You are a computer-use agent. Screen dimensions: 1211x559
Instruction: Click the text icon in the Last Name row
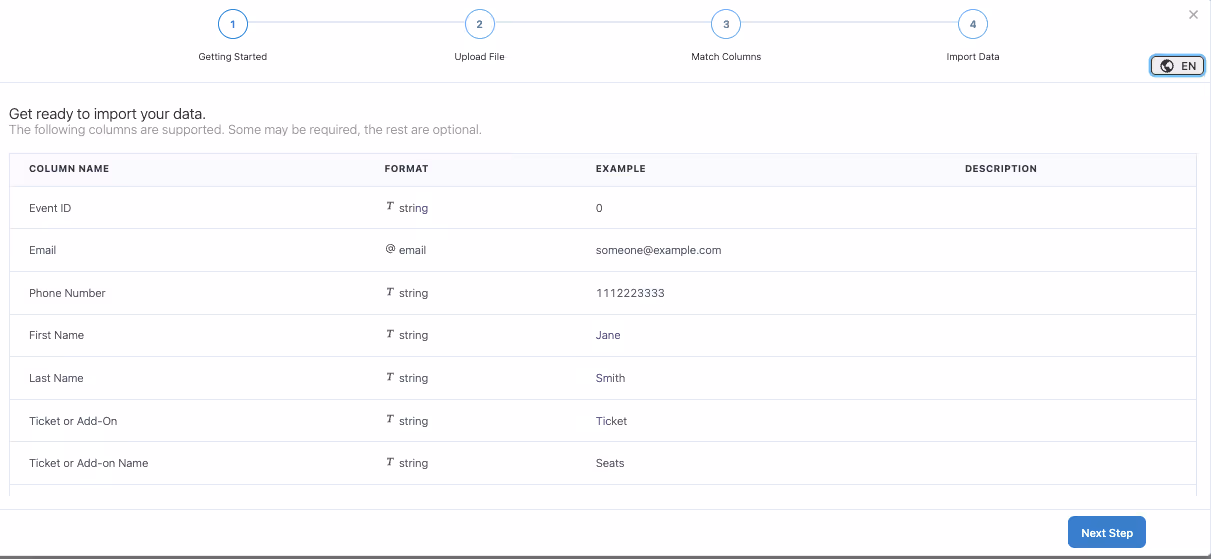pyautogui.click(x=390, y=377)
